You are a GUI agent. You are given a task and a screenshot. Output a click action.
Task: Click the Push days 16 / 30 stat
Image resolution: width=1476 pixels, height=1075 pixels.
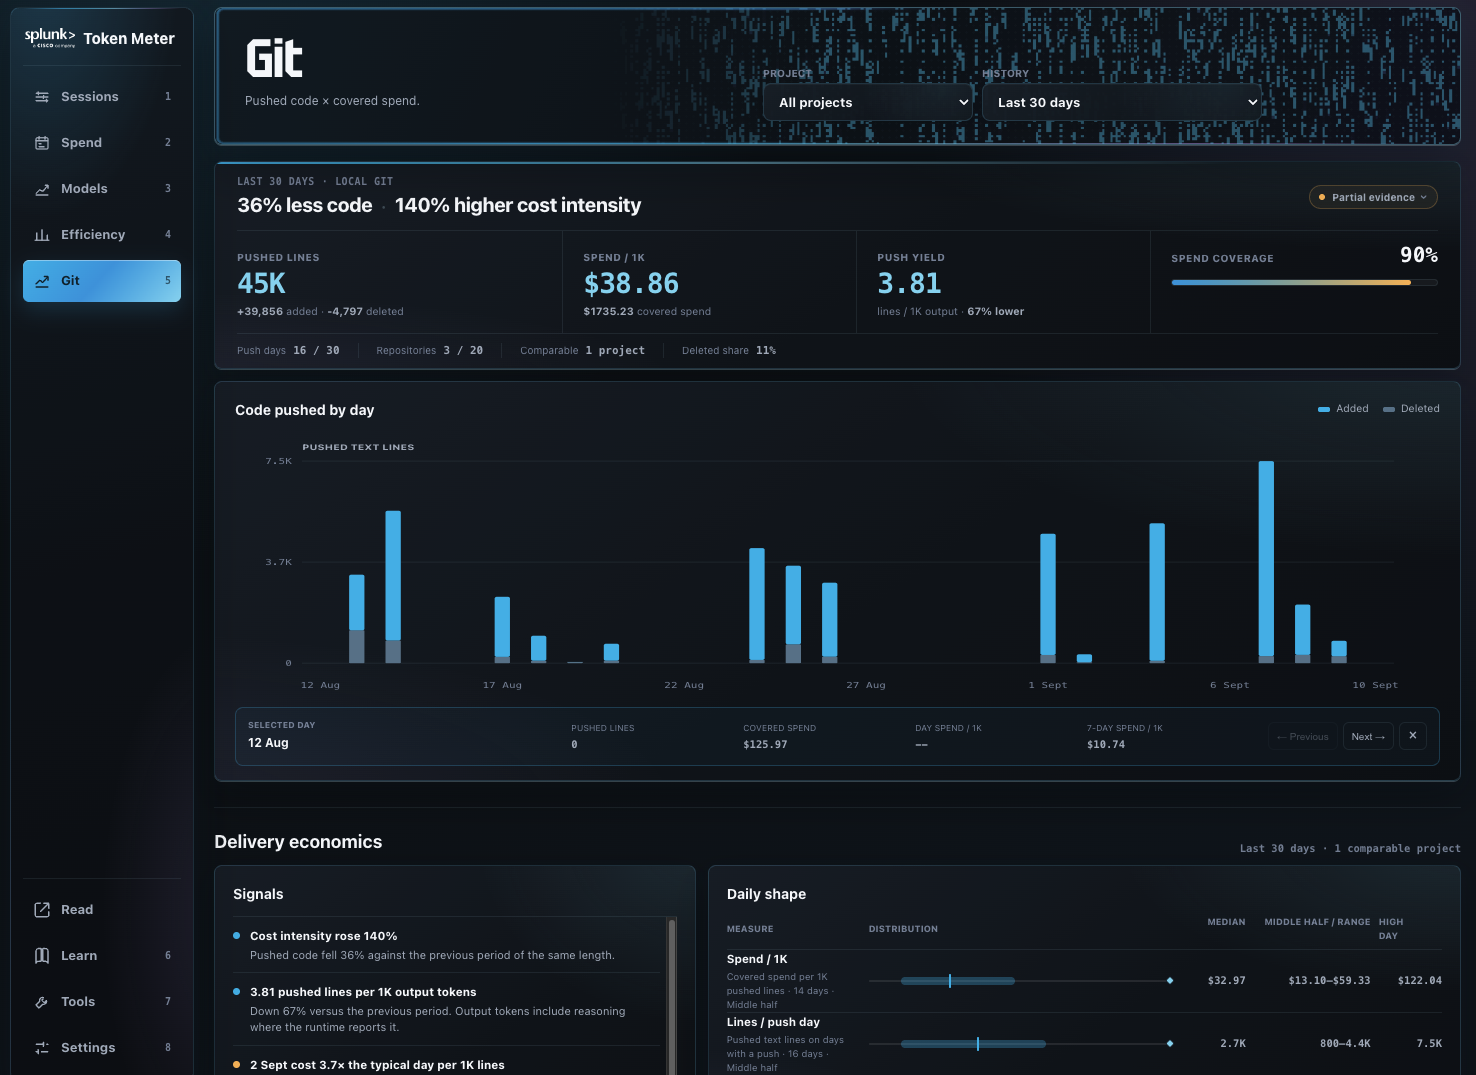(x=288, y=351)
